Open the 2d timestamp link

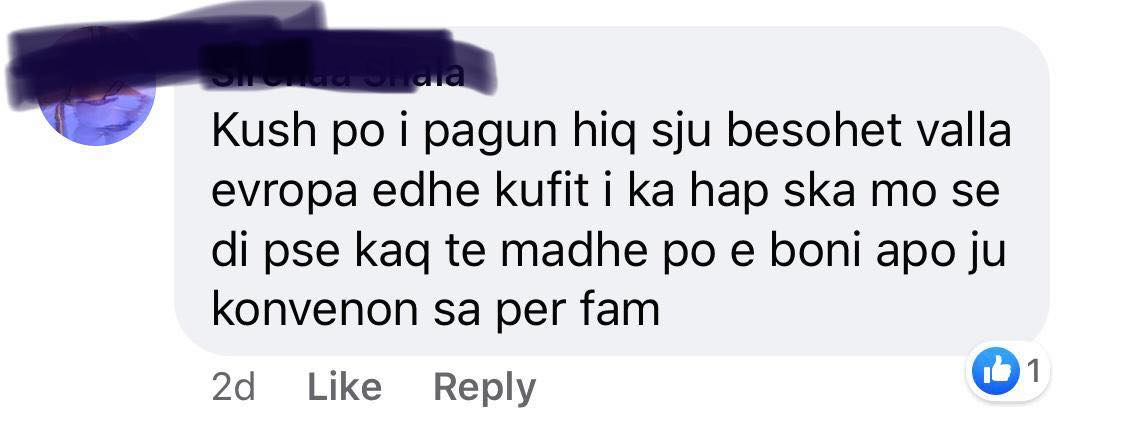234,388
